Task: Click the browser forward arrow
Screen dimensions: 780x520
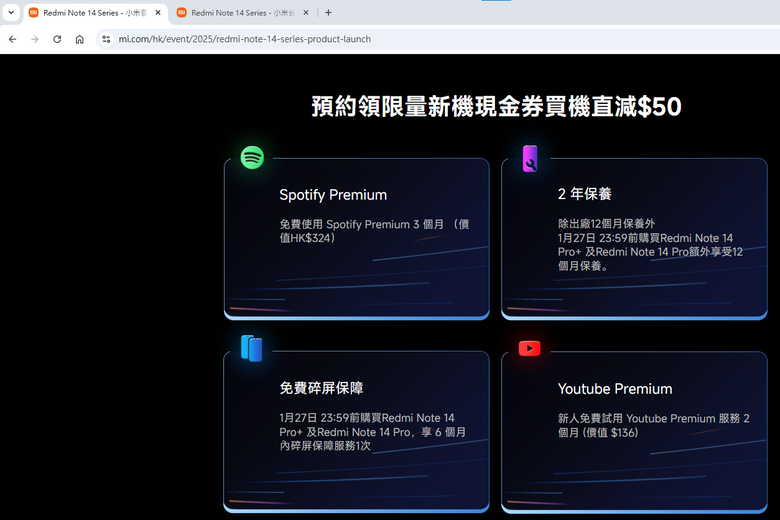Action: tap(34, 39)
